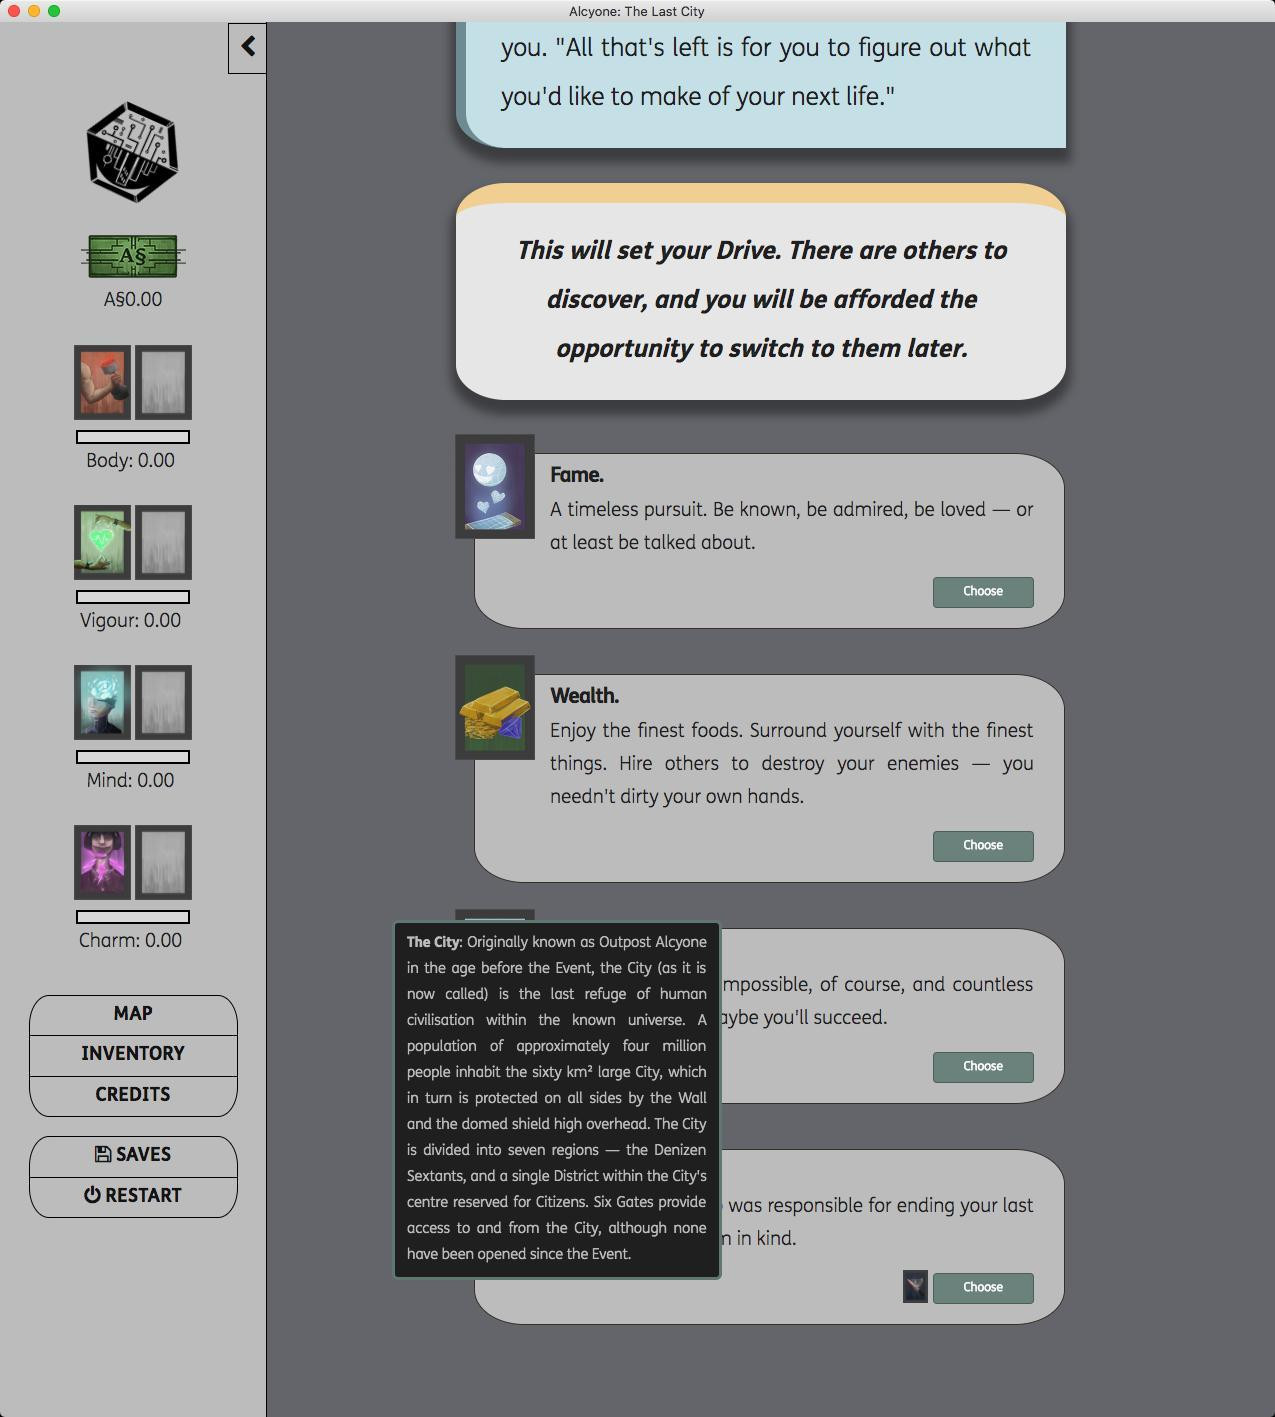Click Choose on the third drive option
Screen dimensions: 1275x1417
(983, 1067)
